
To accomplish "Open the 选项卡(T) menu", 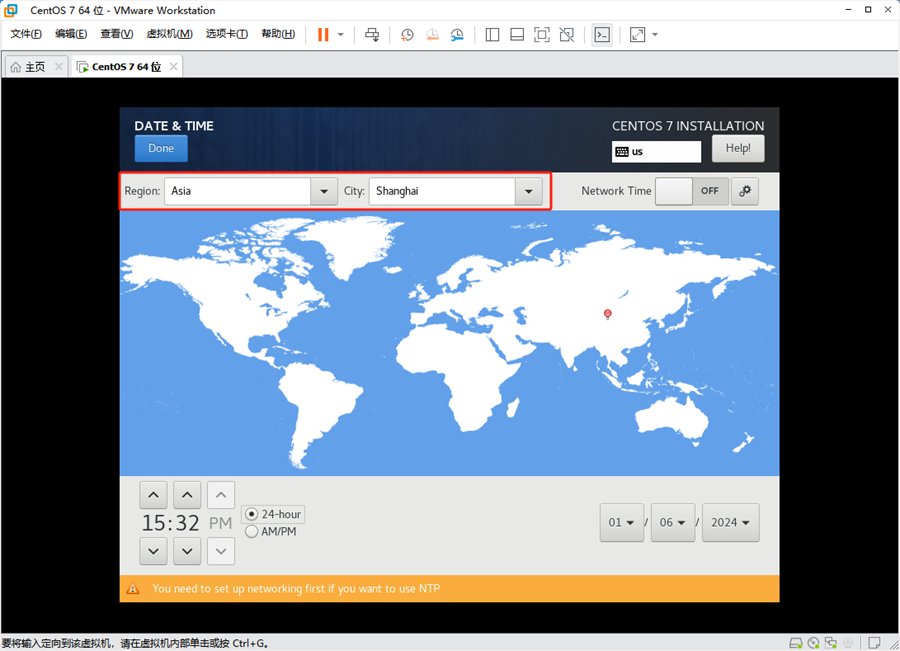I will coord(227,34).
